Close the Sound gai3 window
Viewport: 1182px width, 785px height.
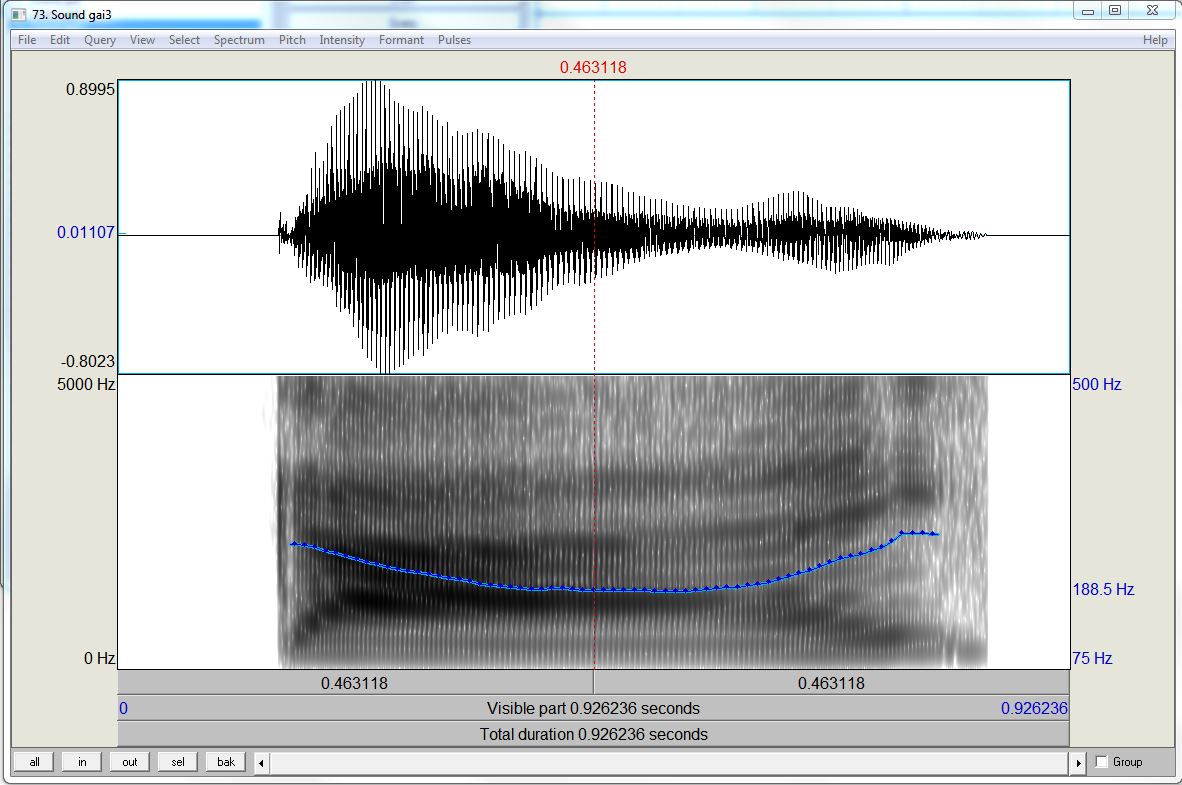pyautogui.click(x=1153, y=11)
